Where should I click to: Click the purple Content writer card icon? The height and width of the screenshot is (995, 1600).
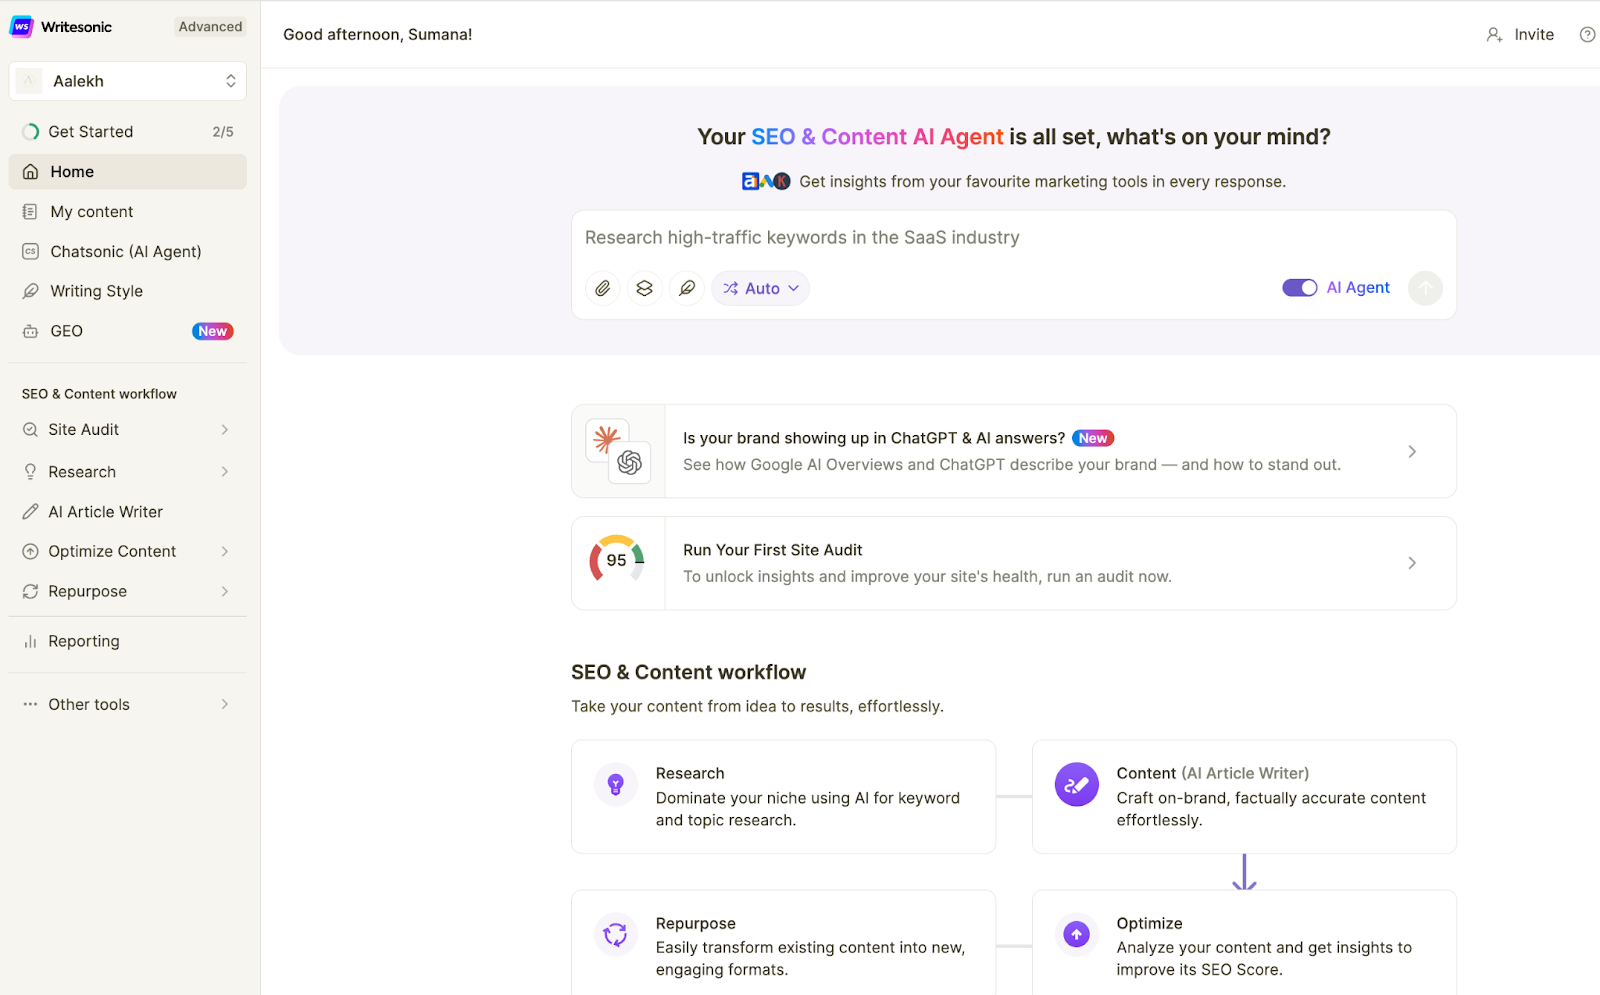(x=1077, y=785)
